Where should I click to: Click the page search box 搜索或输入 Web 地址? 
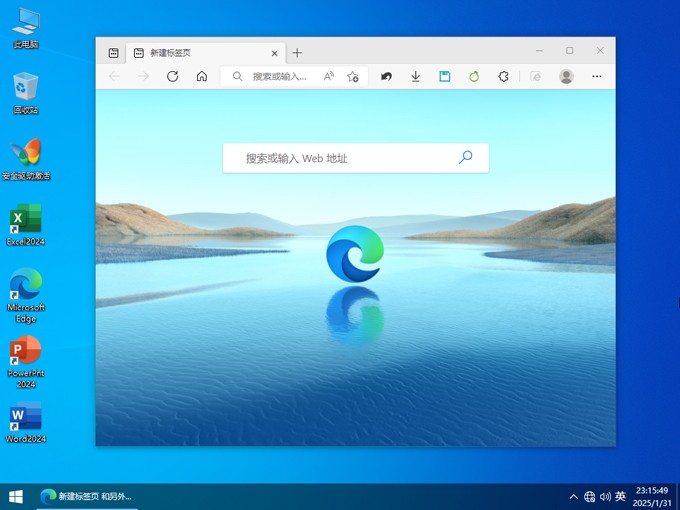(x=356, y=158)
